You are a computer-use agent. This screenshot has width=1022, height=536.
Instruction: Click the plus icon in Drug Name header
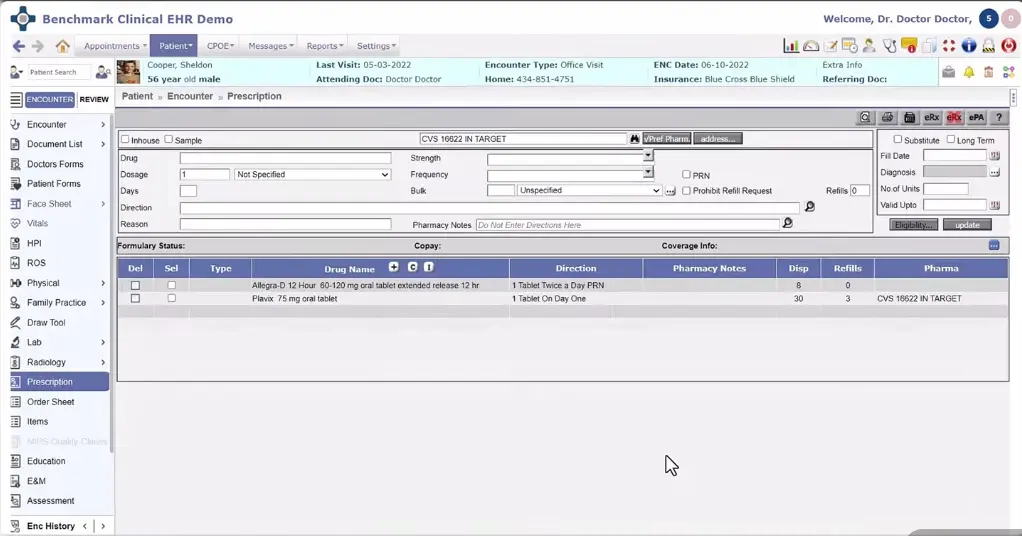tap(394, 267)
